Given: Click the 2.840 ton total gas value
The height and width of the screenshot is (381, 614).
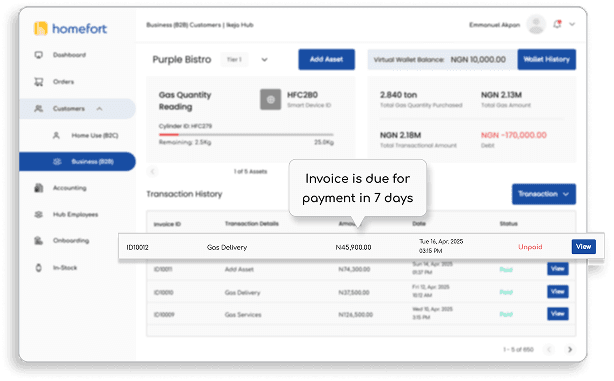Looking at the screenshot, I should [x=398, y=95].
